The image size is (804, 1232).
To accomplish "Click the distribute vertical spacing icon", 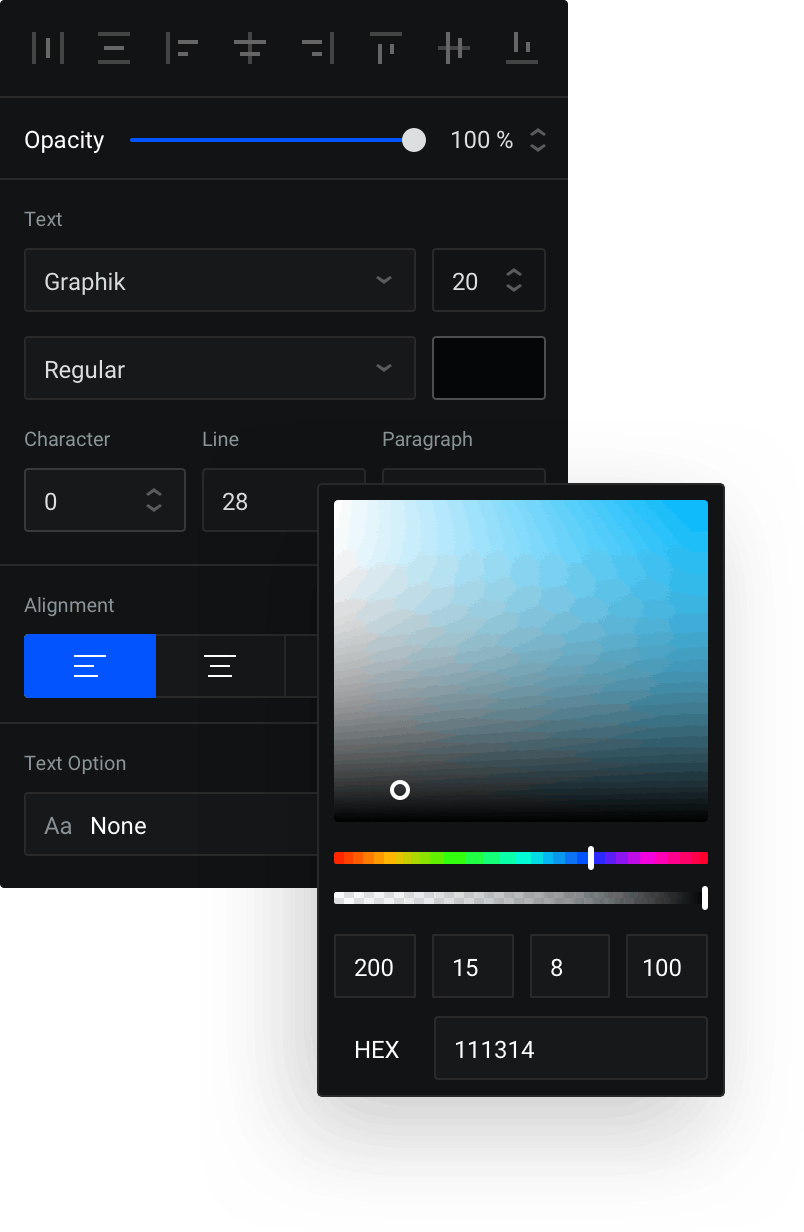I will coord(114,48).
